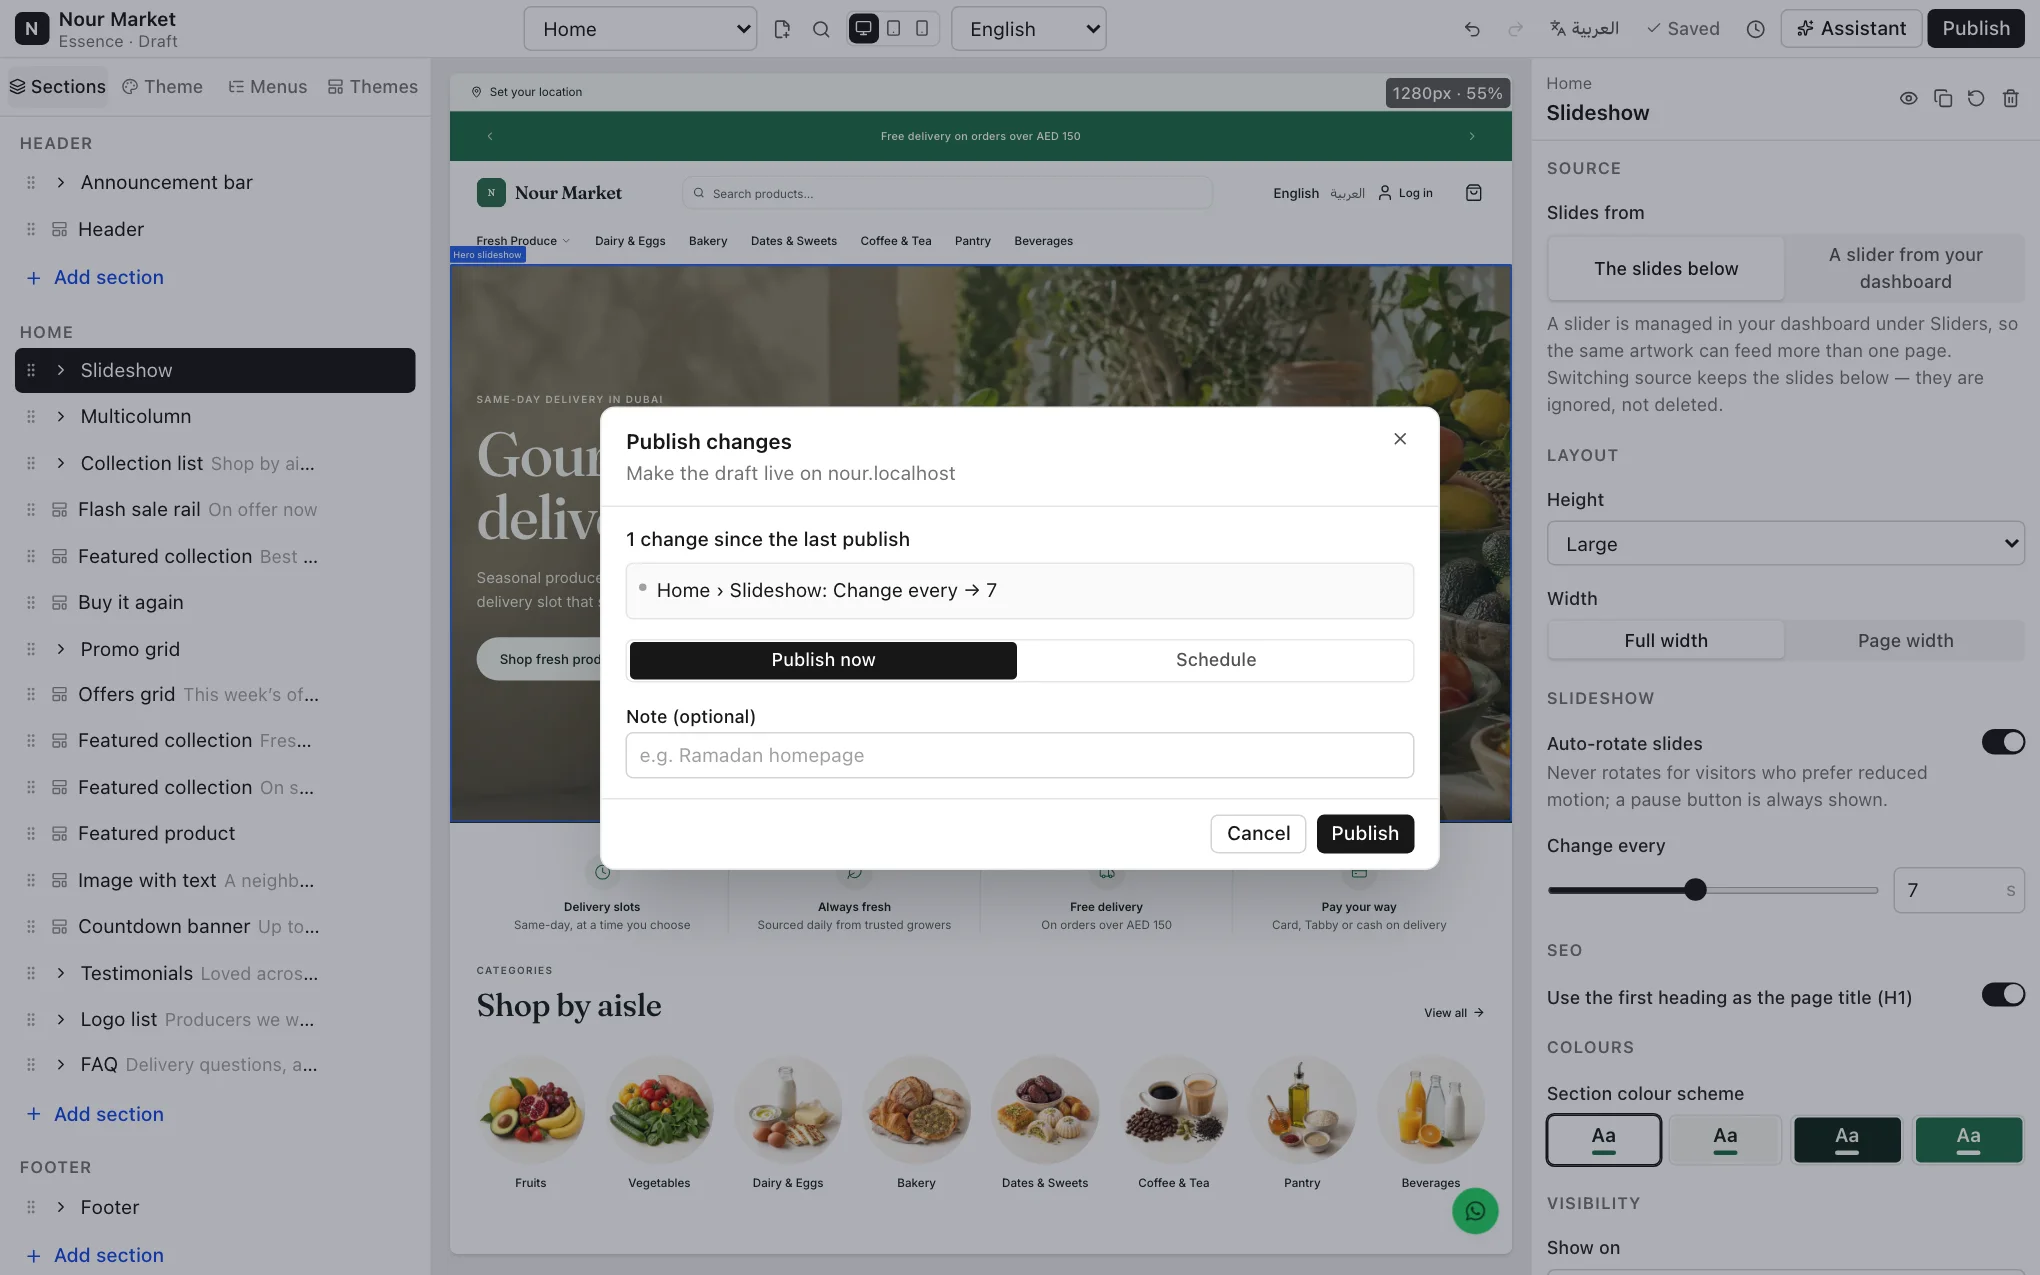The height and width of the screenshot is (1275, 2040).
Task: Click the redo arrow icon
Action: coord(1515,29)
